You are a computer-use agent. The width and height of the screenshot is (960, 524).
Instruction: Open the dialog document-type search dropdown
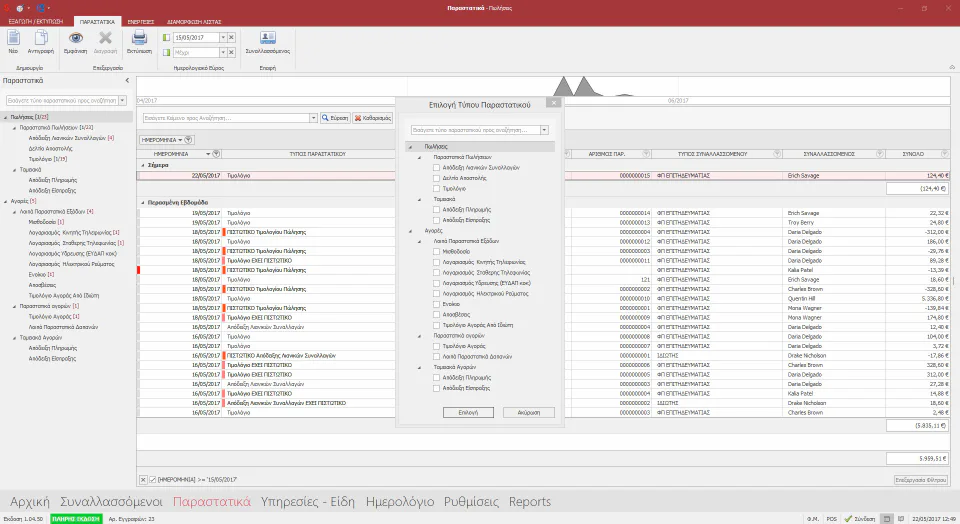(544, 130)
